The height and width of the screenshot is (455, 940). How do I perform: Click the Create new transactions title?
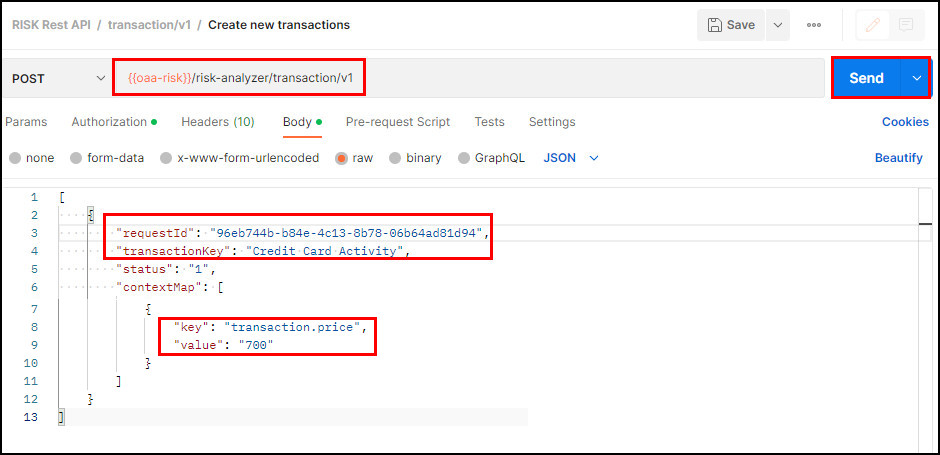point(279,25)
